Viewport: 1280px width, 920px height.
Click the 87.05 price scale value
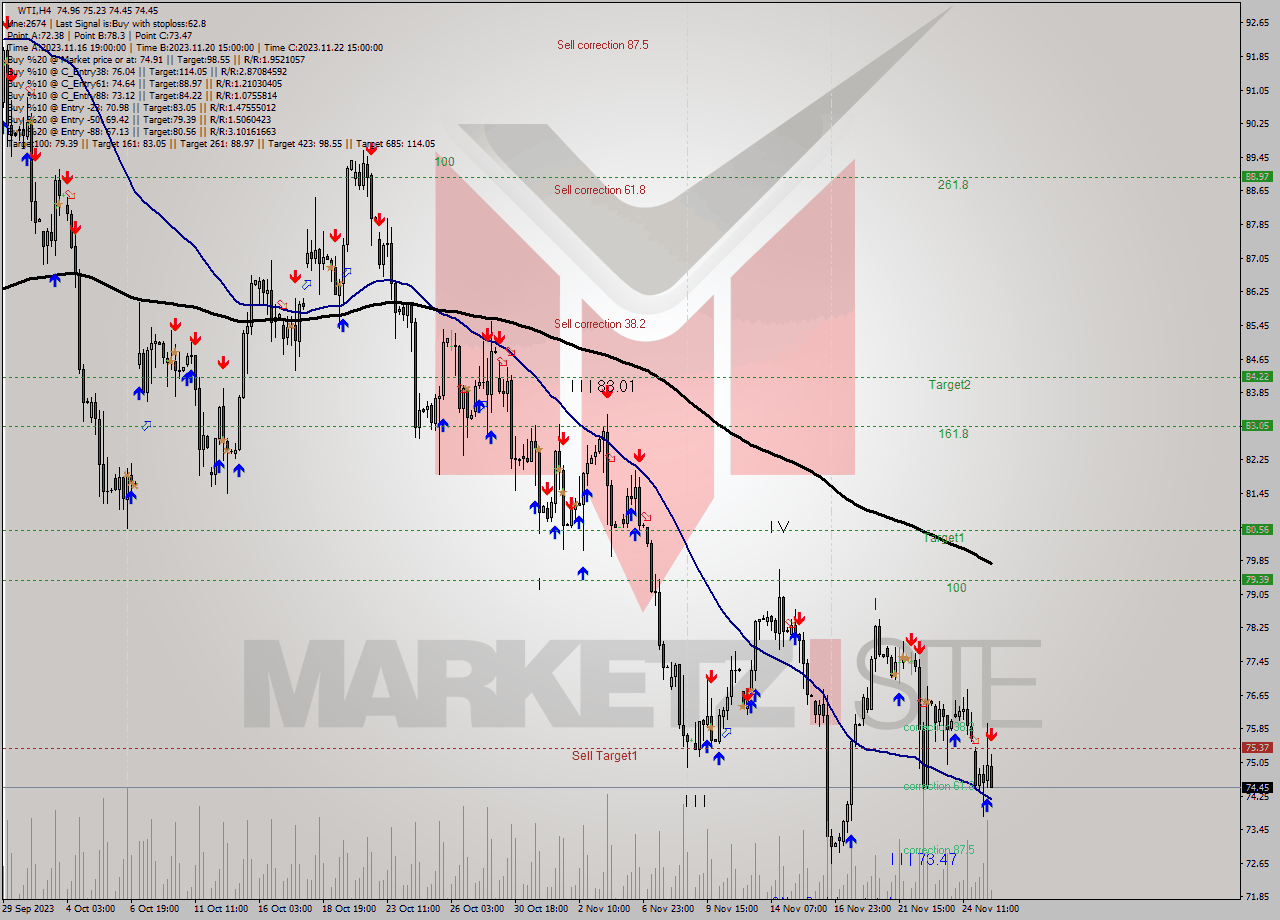coord(1256,258)
